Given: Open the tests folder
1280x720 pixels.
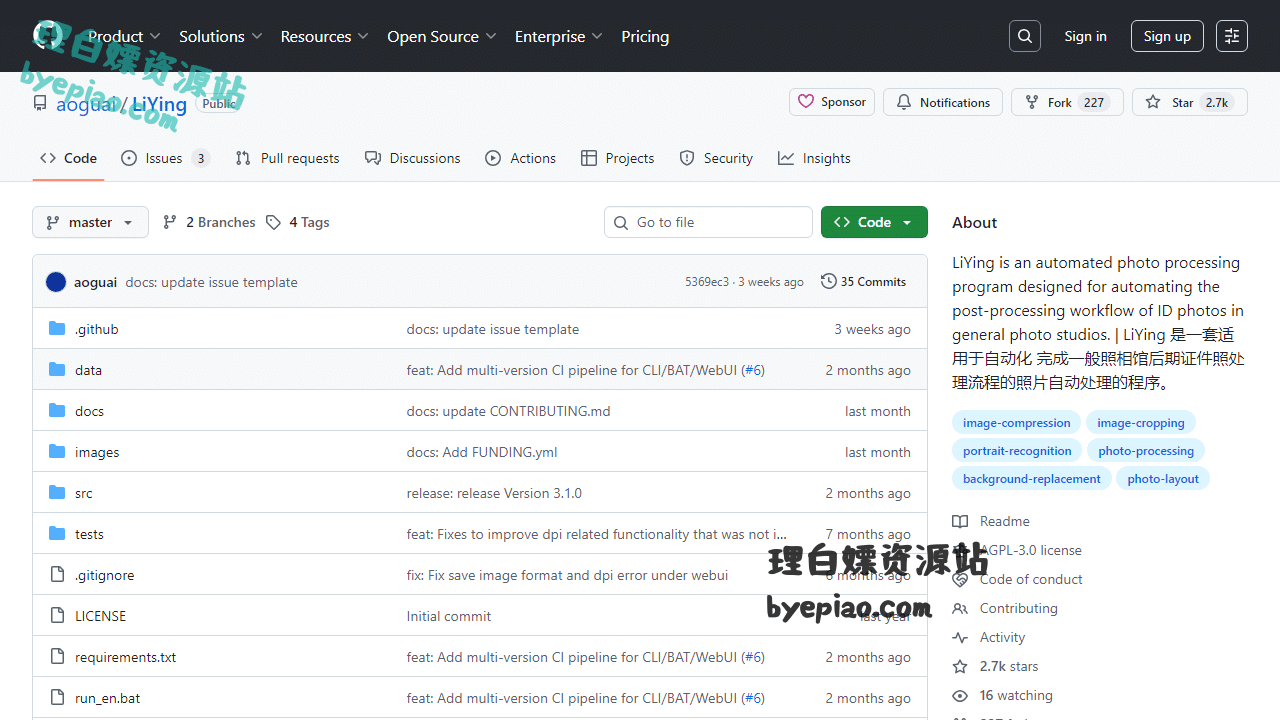Looking at the screenshot, I should [89, 534].
